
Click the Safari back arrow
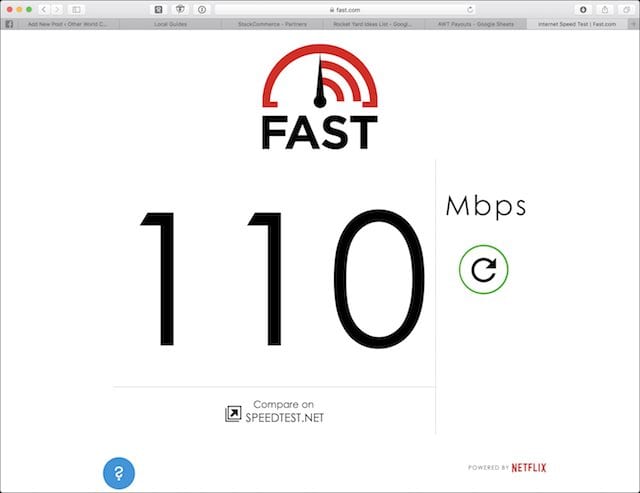click(44, 9)
